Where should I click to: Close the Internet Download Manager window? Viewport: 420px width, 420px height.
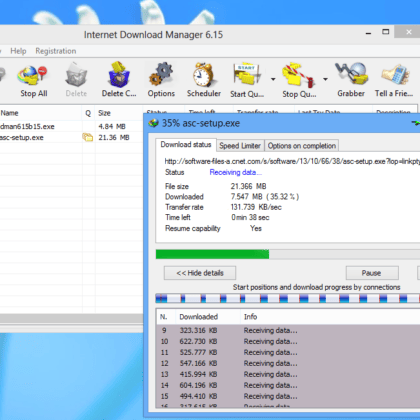point(409,32)
